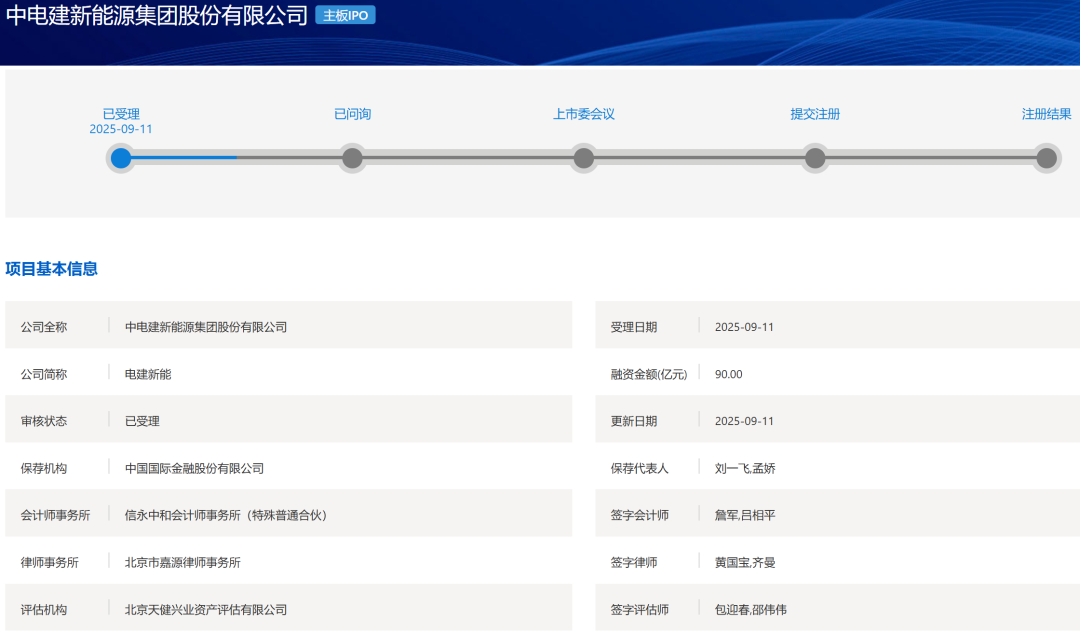Click sponsor name 中国国际金融股份有限公司
The height and width of the screenshot is (633, 1080).
(194, 468)
